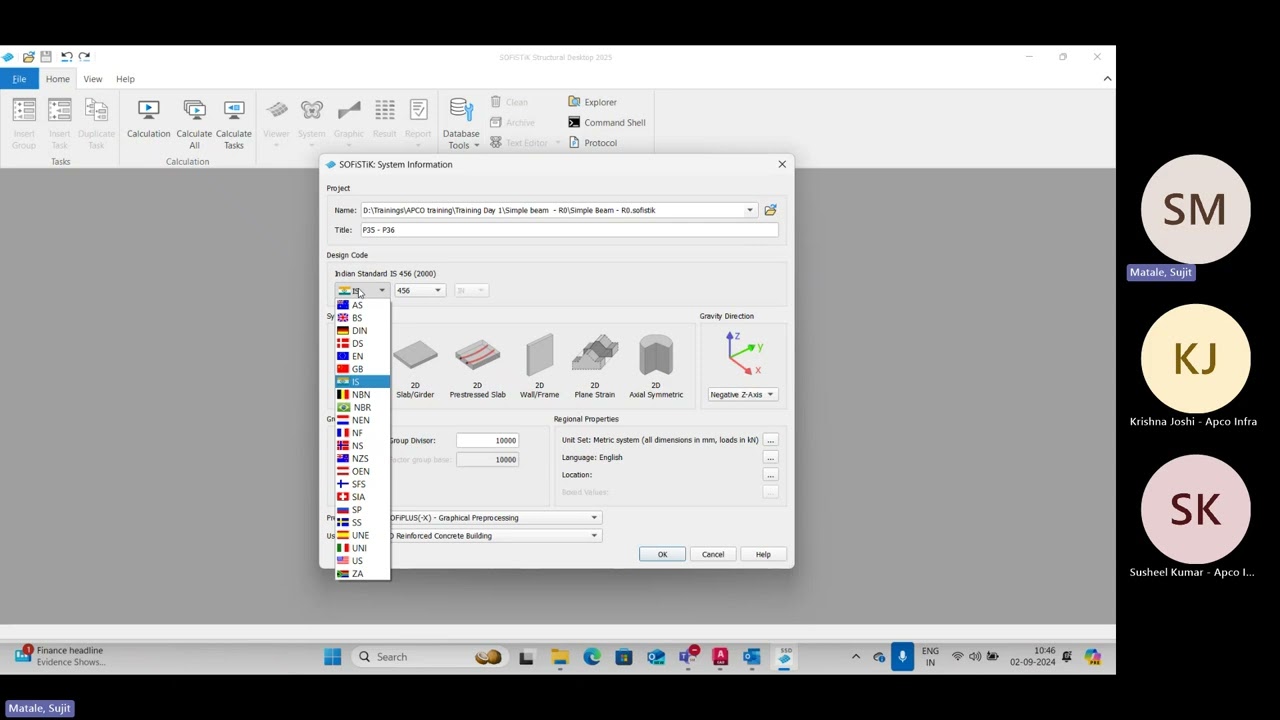
Task: Click the save icon in quick access toolbar
Action: point(46,57)
